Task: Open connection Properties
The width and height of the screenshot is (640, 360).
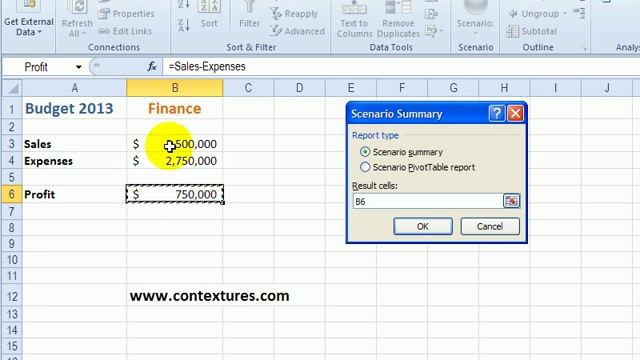Action: coord(127,13)
